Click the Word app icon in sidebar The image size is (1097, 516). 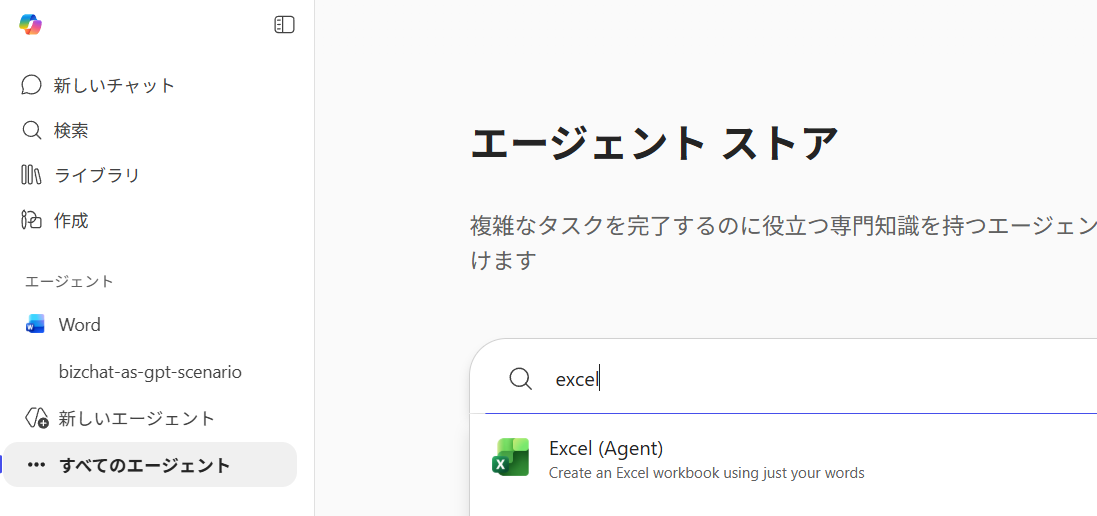(36, 325)
